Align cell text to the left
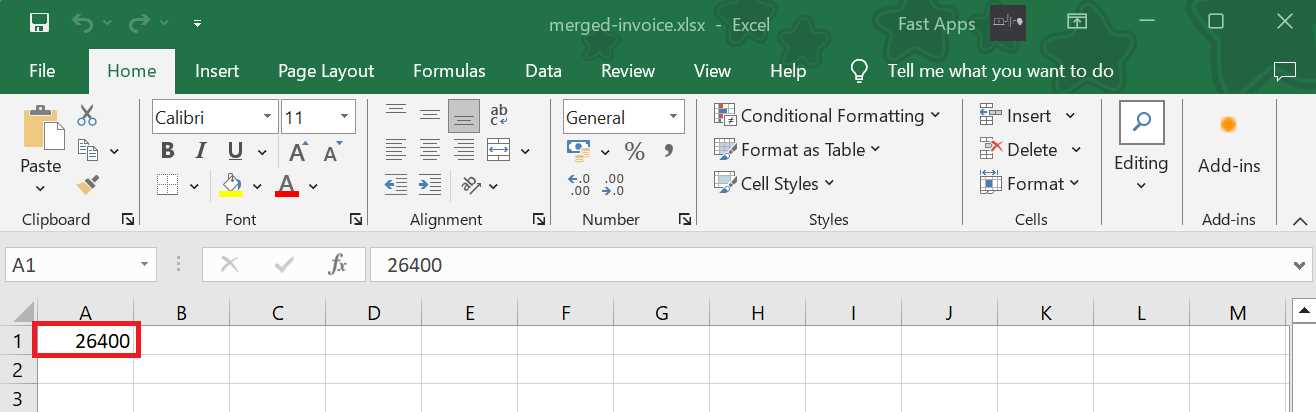 pos(396,150)
